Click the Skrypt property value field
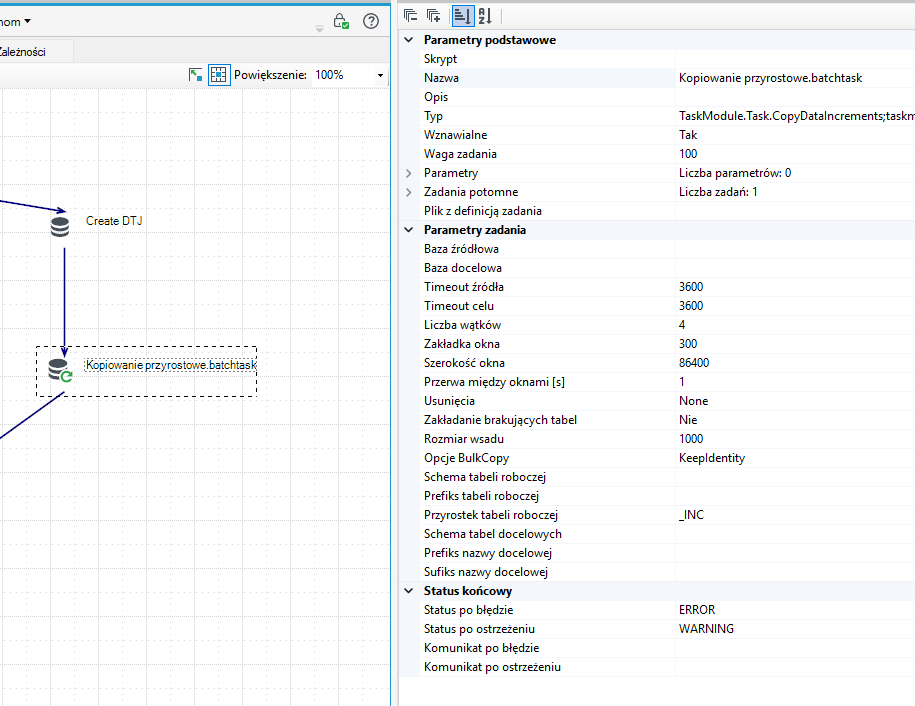915x706 pixels. (795, 59)
